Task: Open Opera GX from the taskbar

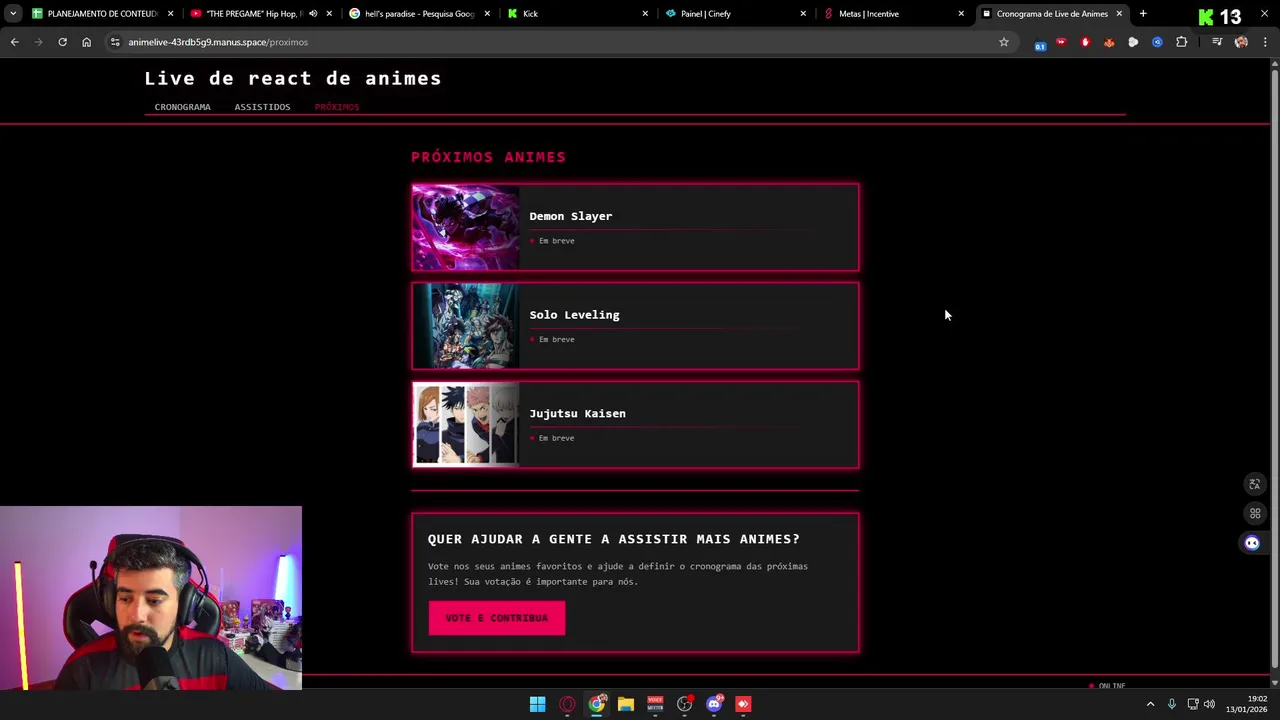Action: click(x=567, y=704)
